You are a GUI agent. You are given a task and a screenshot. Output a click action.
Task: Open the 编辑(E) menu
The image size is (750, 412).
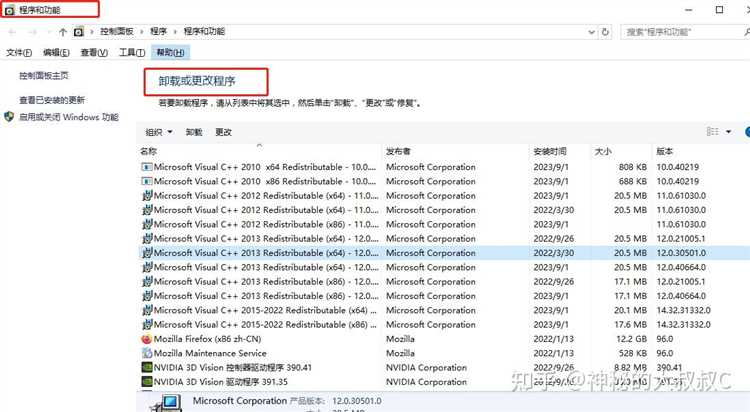[56, 53]
